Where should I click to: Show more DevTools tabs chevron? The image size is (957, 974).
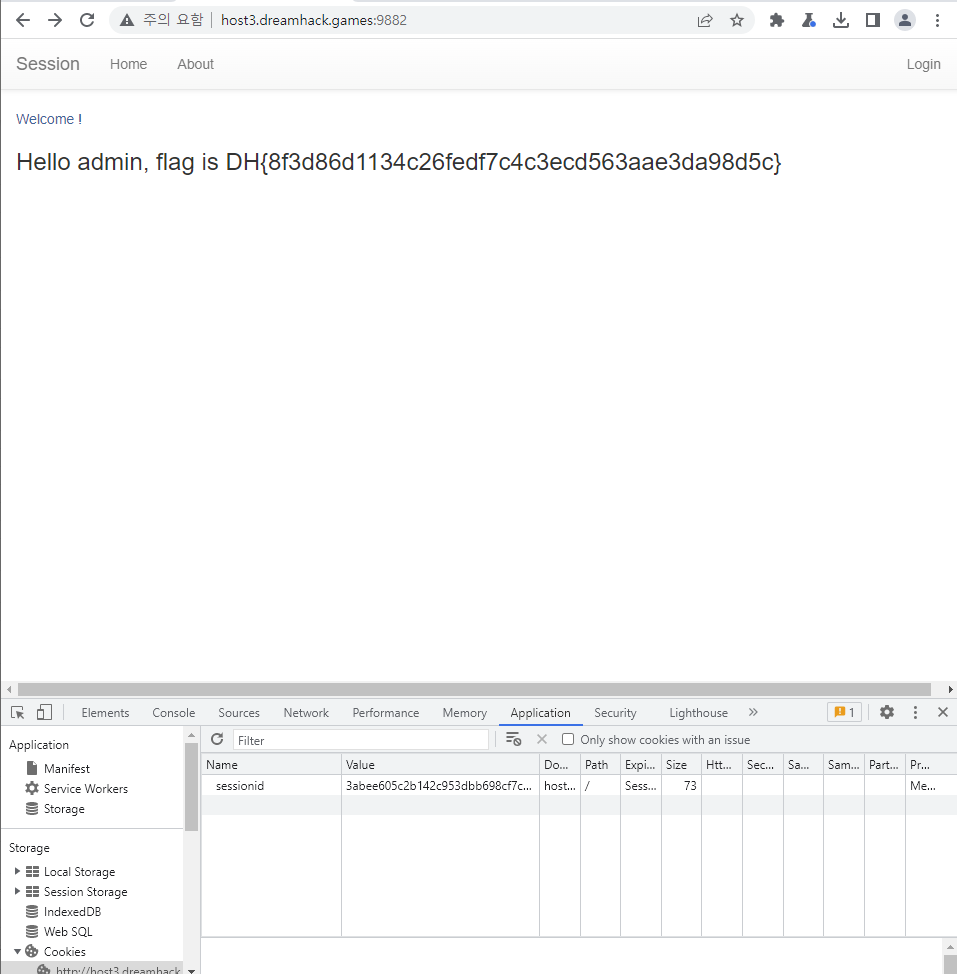click(x=753, y=712)
